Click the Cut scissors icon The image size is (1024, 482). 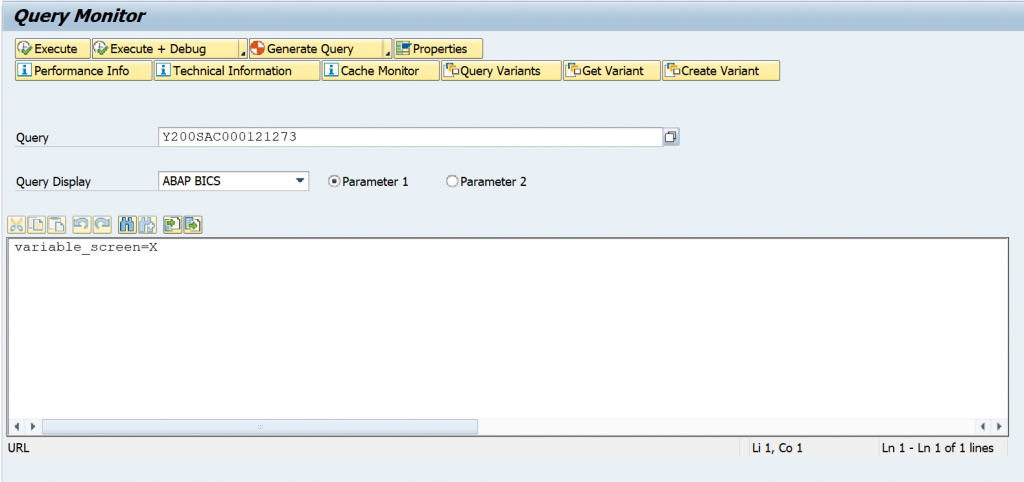coord(16,225)
